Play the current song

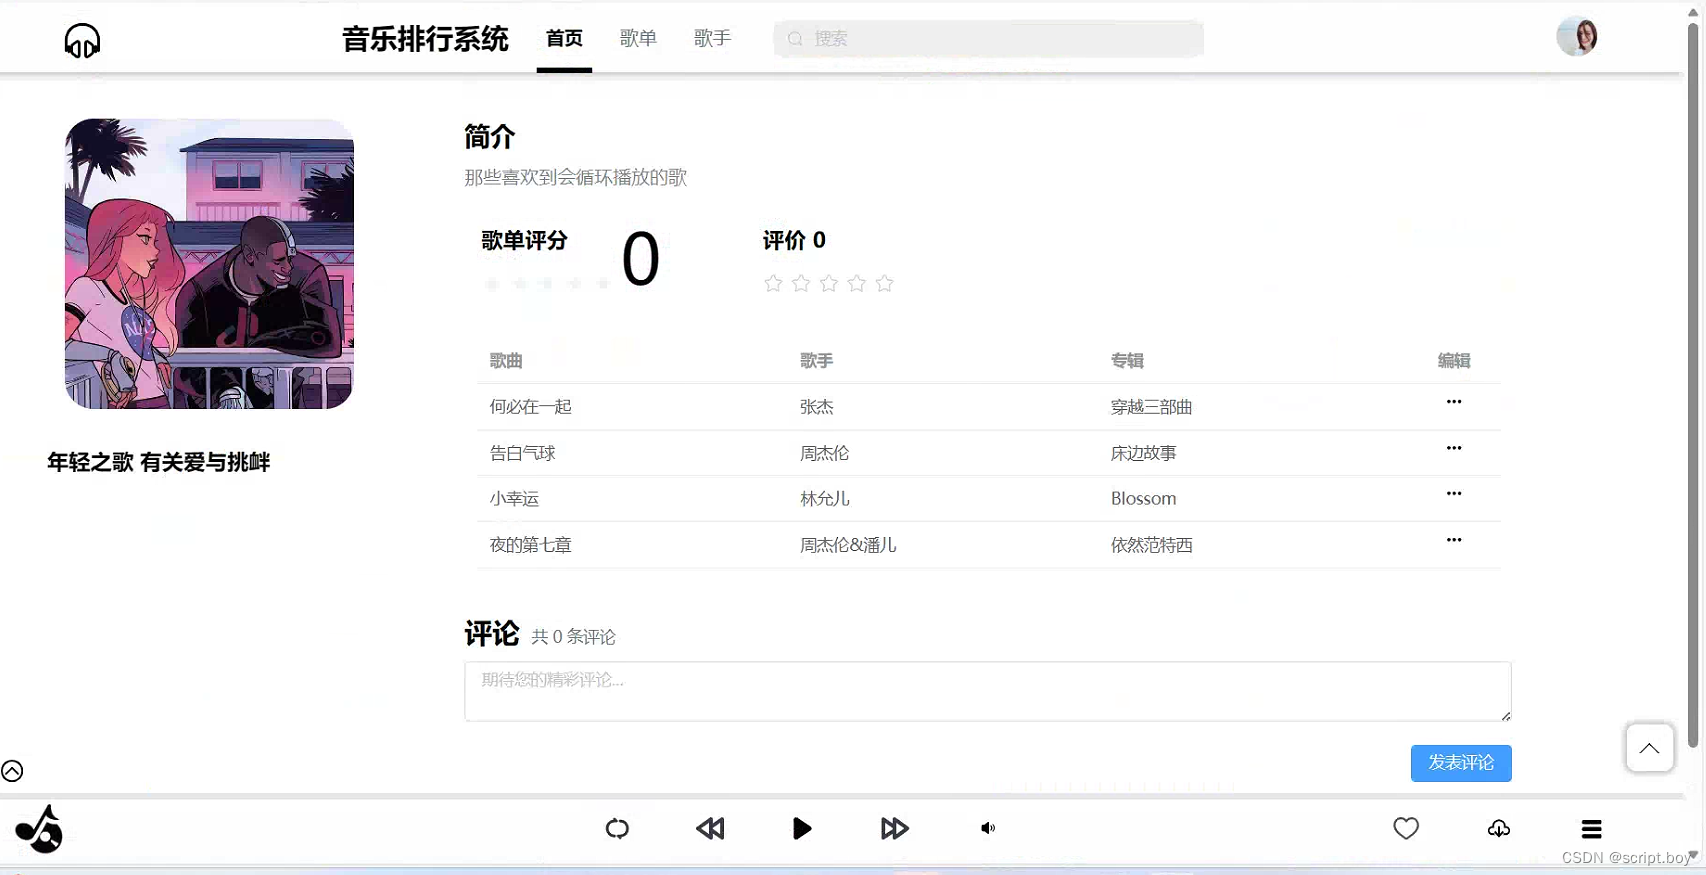tap(802, 828)
